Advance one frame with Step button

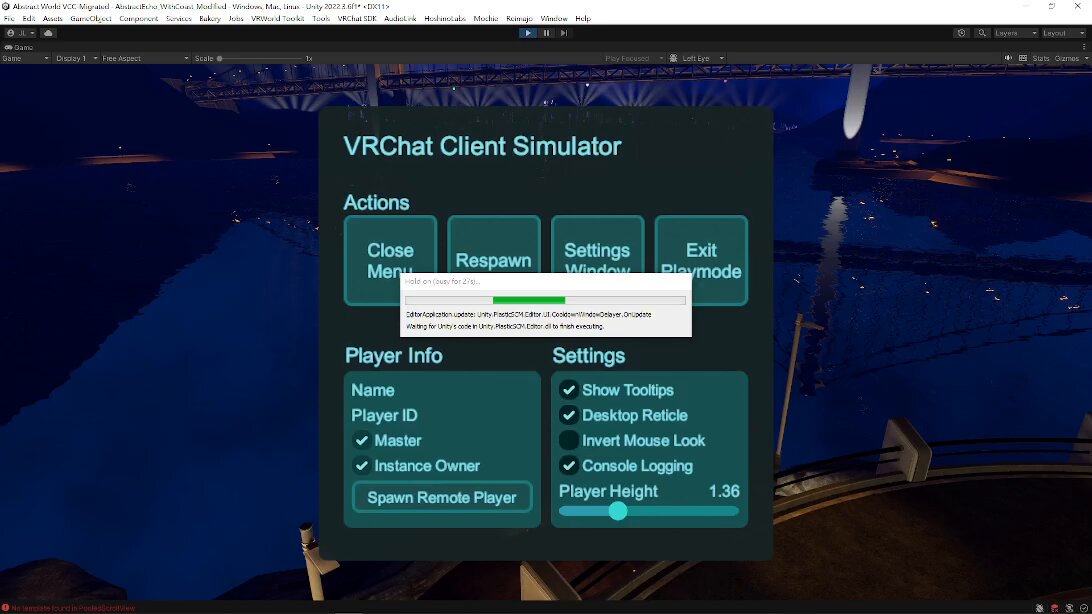[x=563, y=33]
